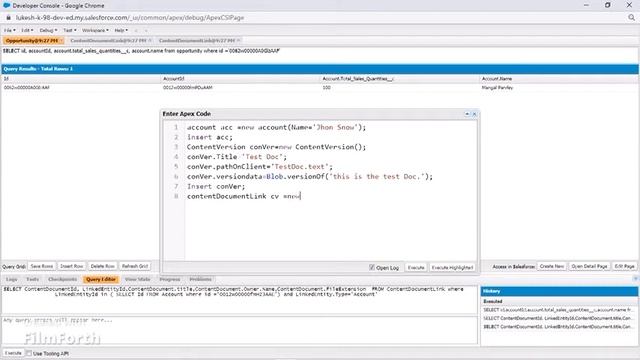The height and width of the screenshot is (360, 640).
Task: Click the Delete Row button
Action: tap(102, 266)
